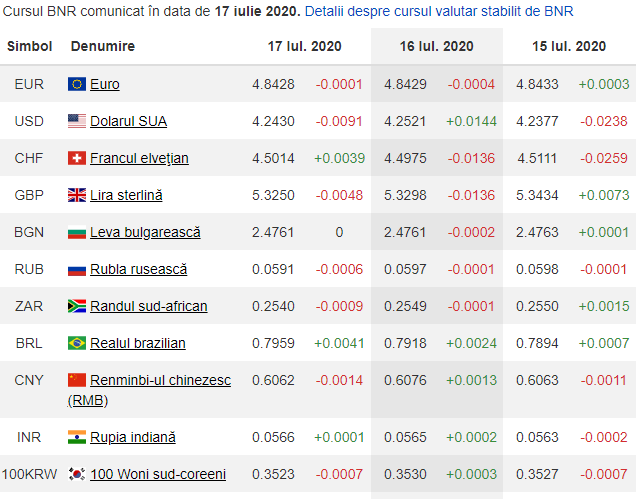This screenshot has height=499, width=641.
Task: Open the Francul elvețian link
Action: pos(139,158)
